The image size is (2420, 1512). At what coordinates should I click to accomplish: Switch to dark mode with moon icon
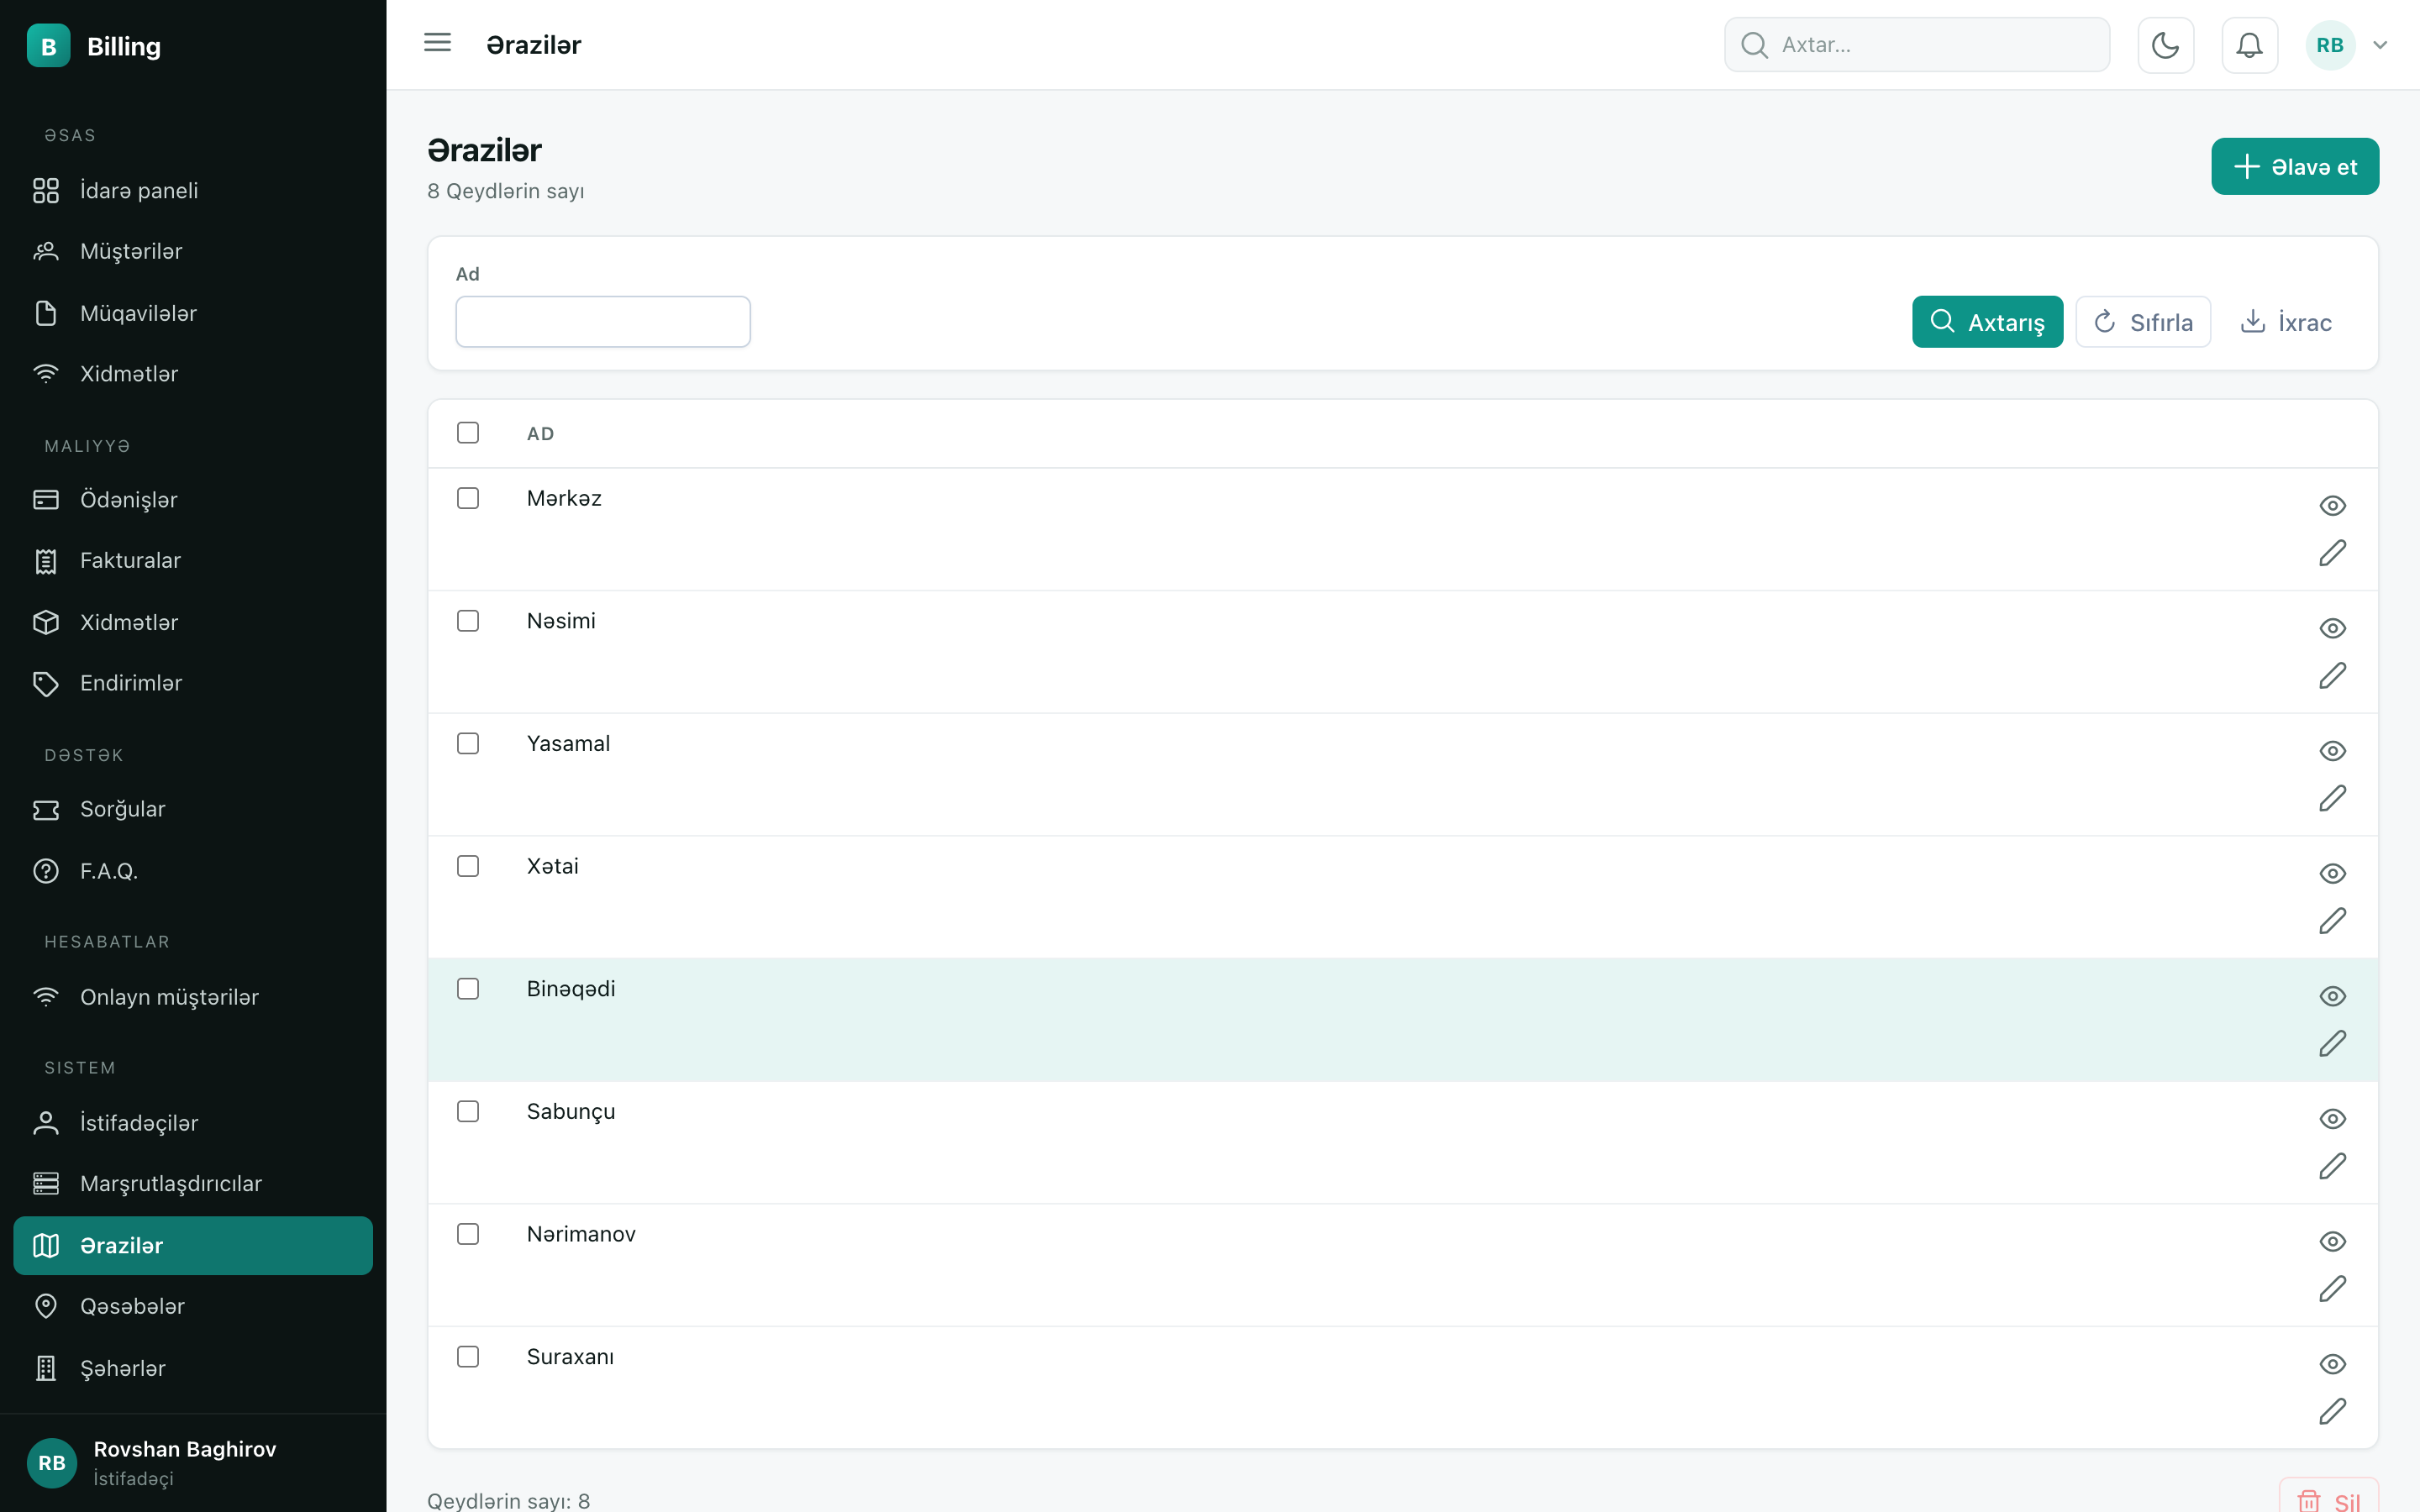(x=2165, y=45)
